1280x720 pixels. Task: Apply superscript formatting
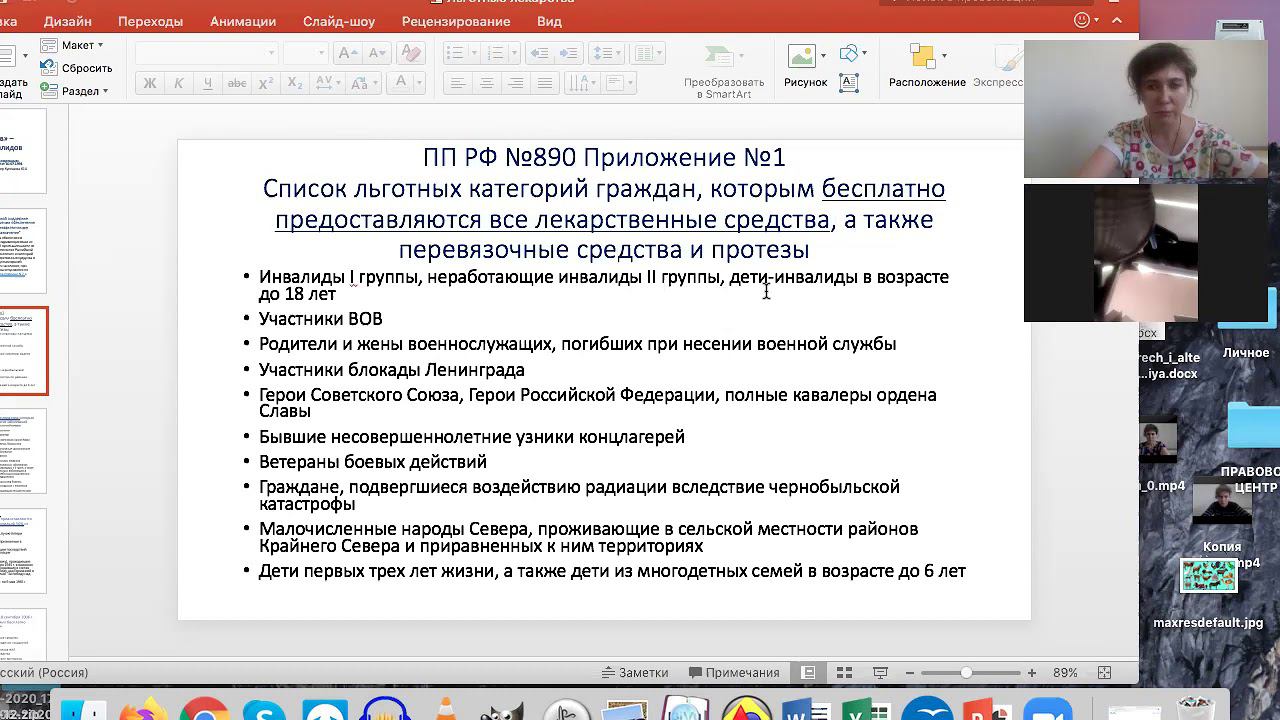pyautogui.click(x=266, y=83)
